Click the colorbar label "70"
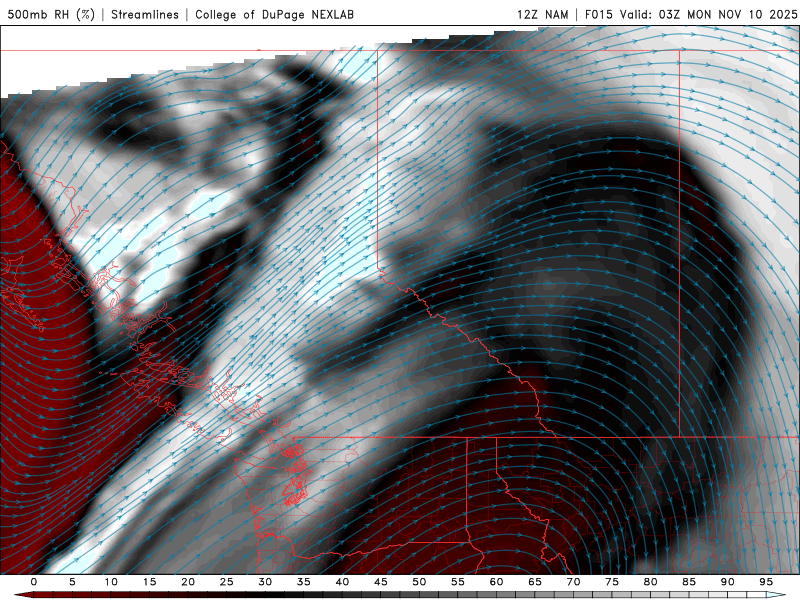800x600 pixels. [573, 582]
